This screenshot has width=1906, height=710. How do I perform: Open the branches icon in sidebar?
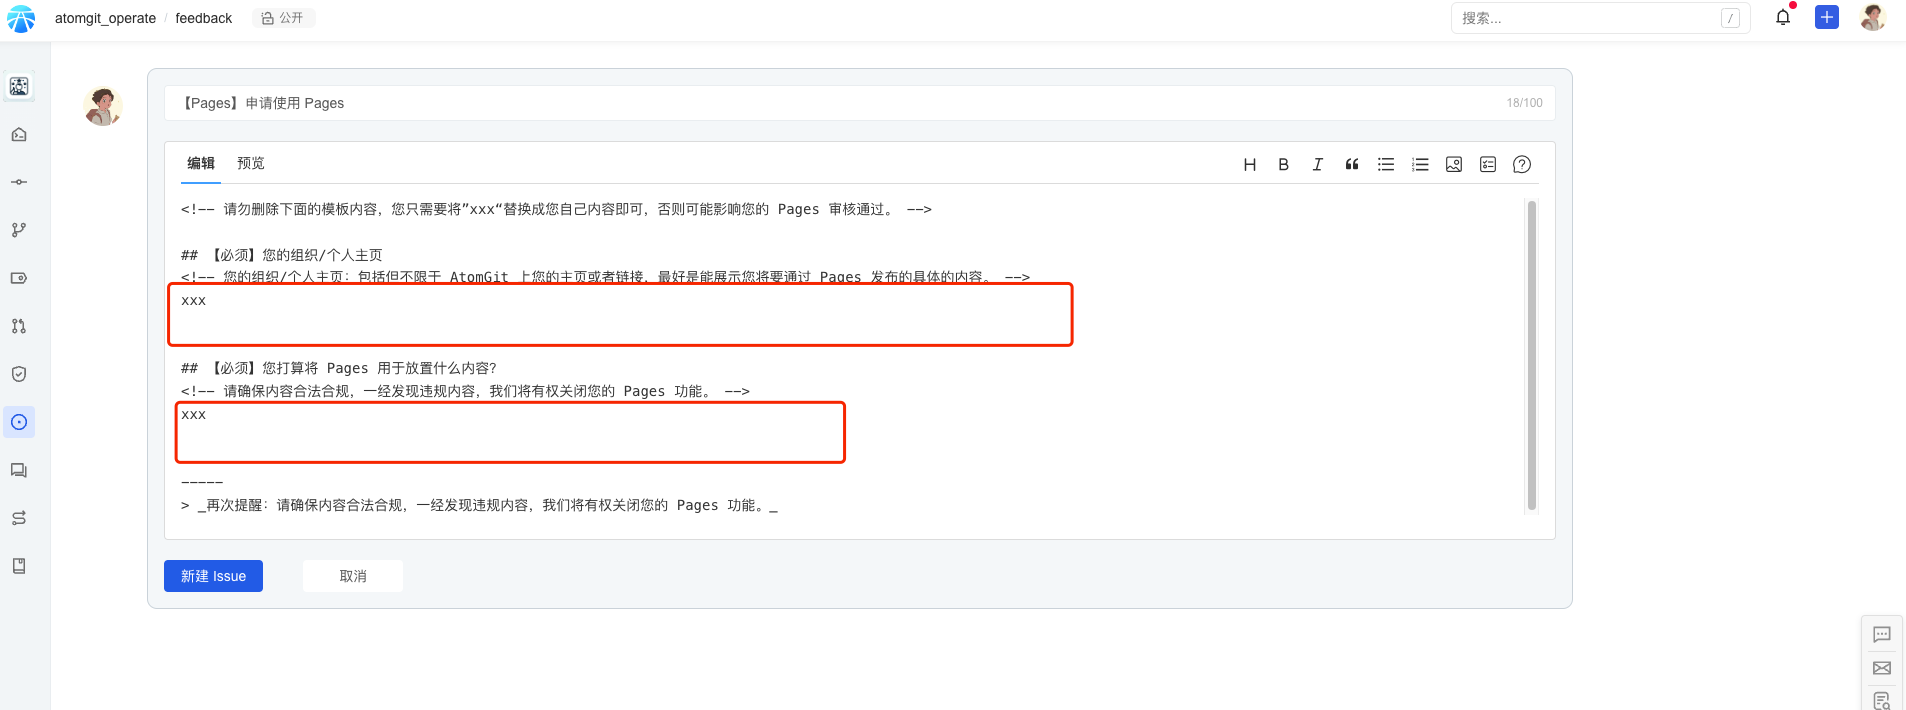[19, 230]
